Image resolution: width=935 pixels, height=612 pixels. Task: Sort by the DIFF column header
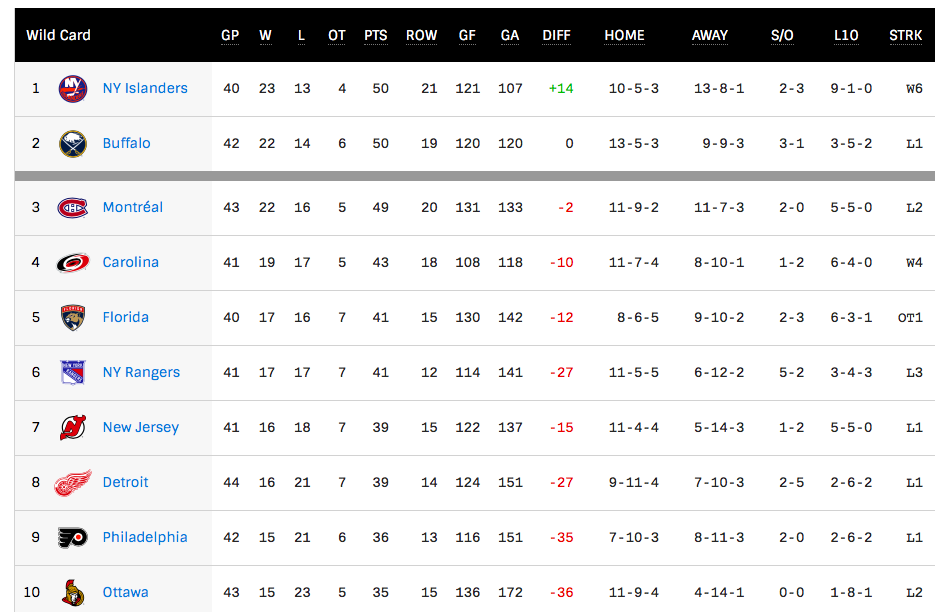click(x=556, y=35)
